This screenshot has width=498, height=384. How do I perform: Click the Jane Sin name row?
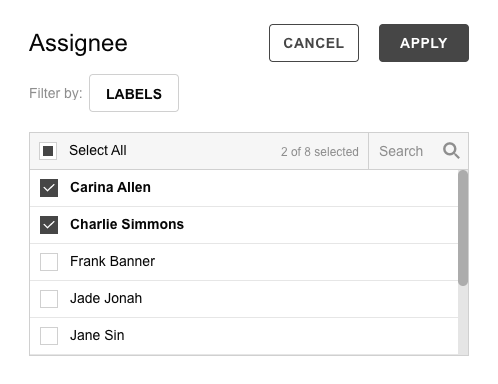click(244, 336)
